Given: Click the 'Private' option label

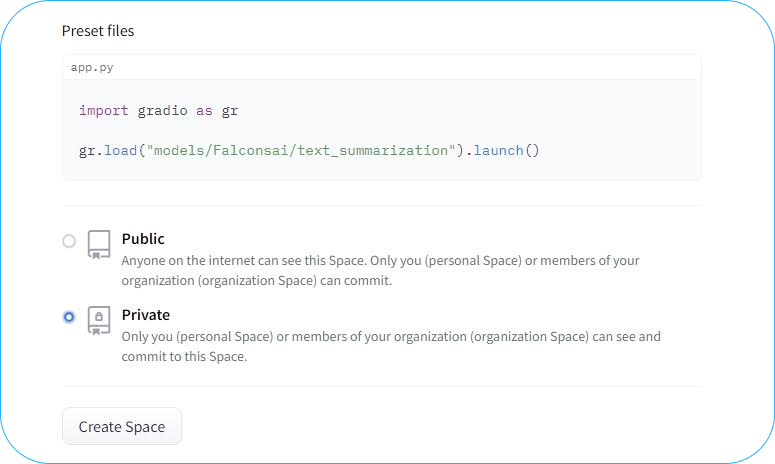Looking at the screenshot, I should (x=146, y=315).
